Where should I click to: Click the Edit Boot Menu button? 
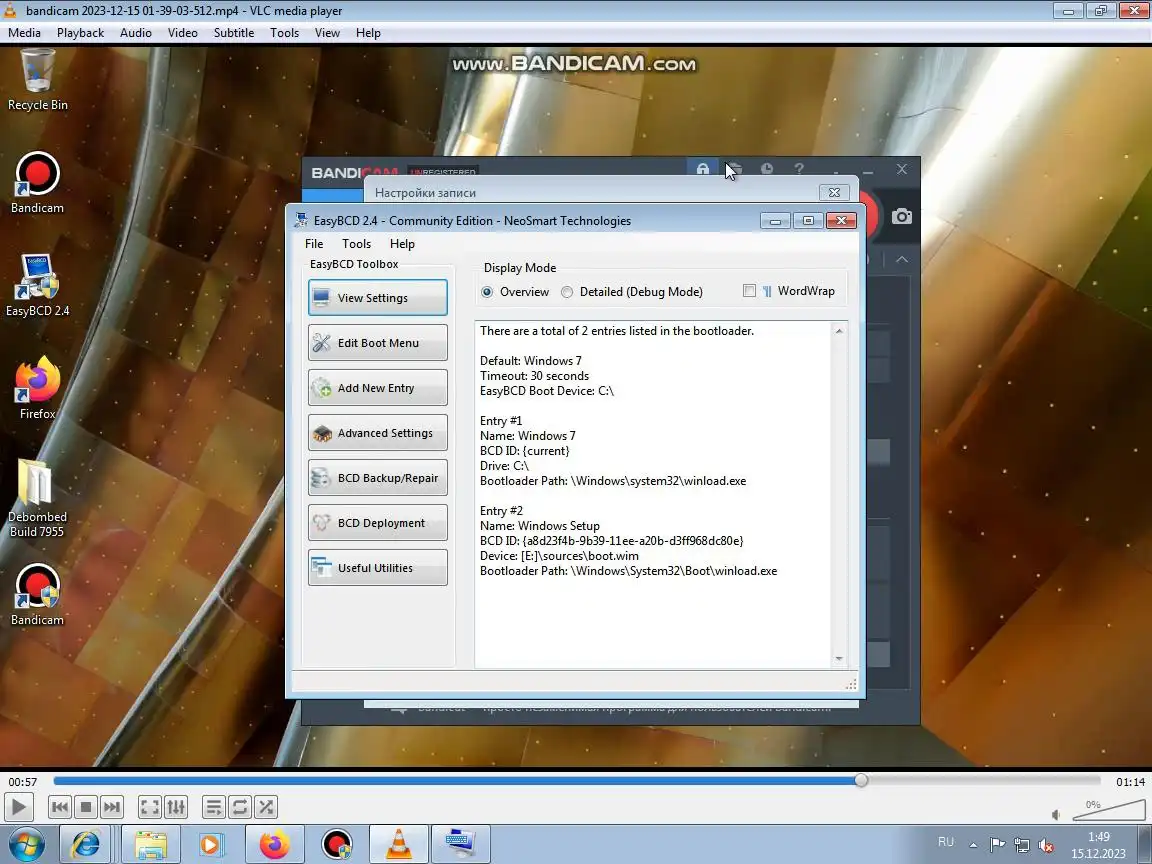point(378,342)
